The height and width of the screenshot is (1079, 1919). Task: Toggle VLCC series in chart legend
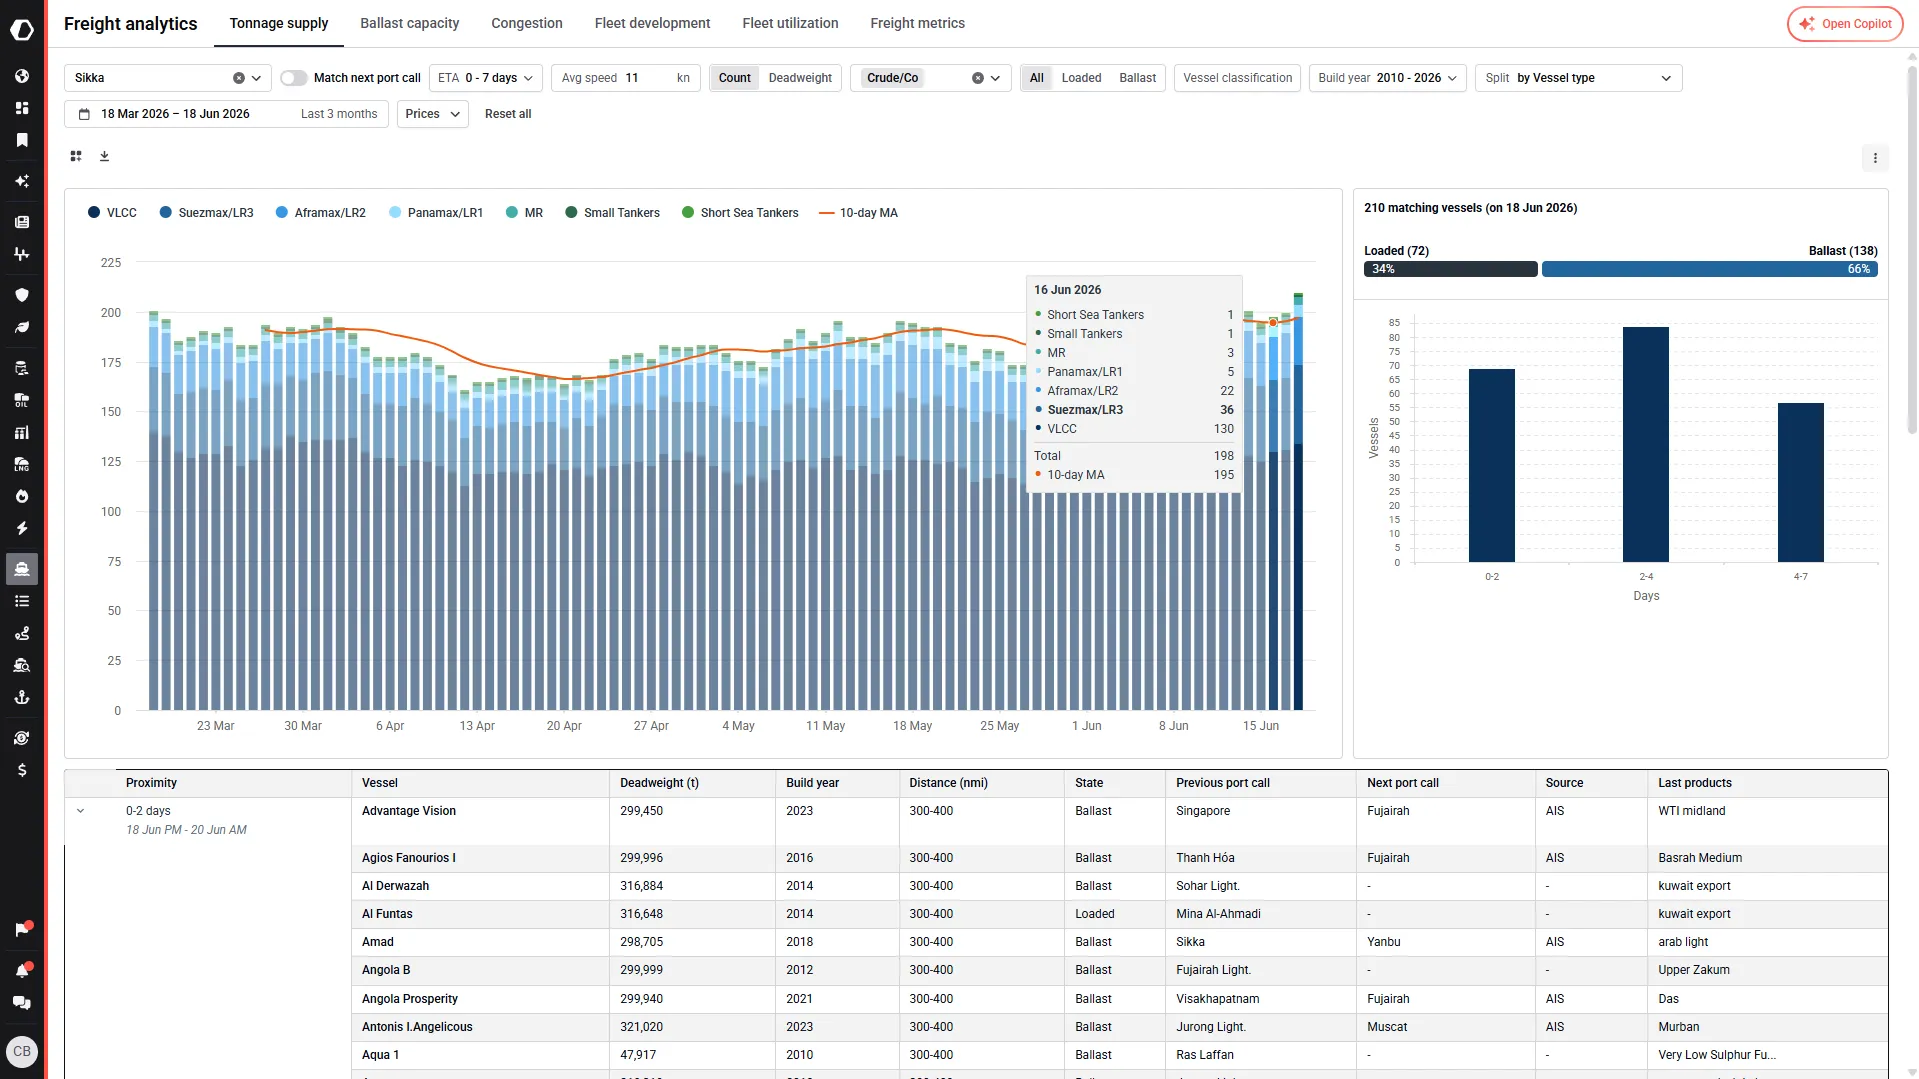point(112,213)
